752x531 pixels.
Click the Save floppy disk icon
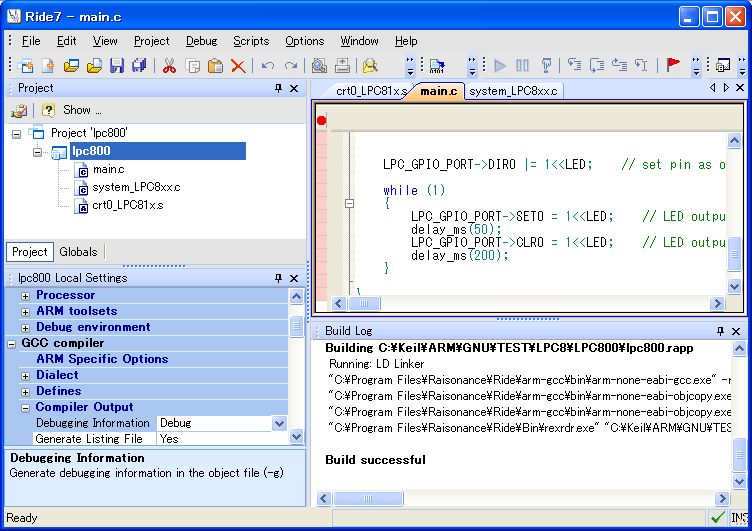click(x=117, y=65)
